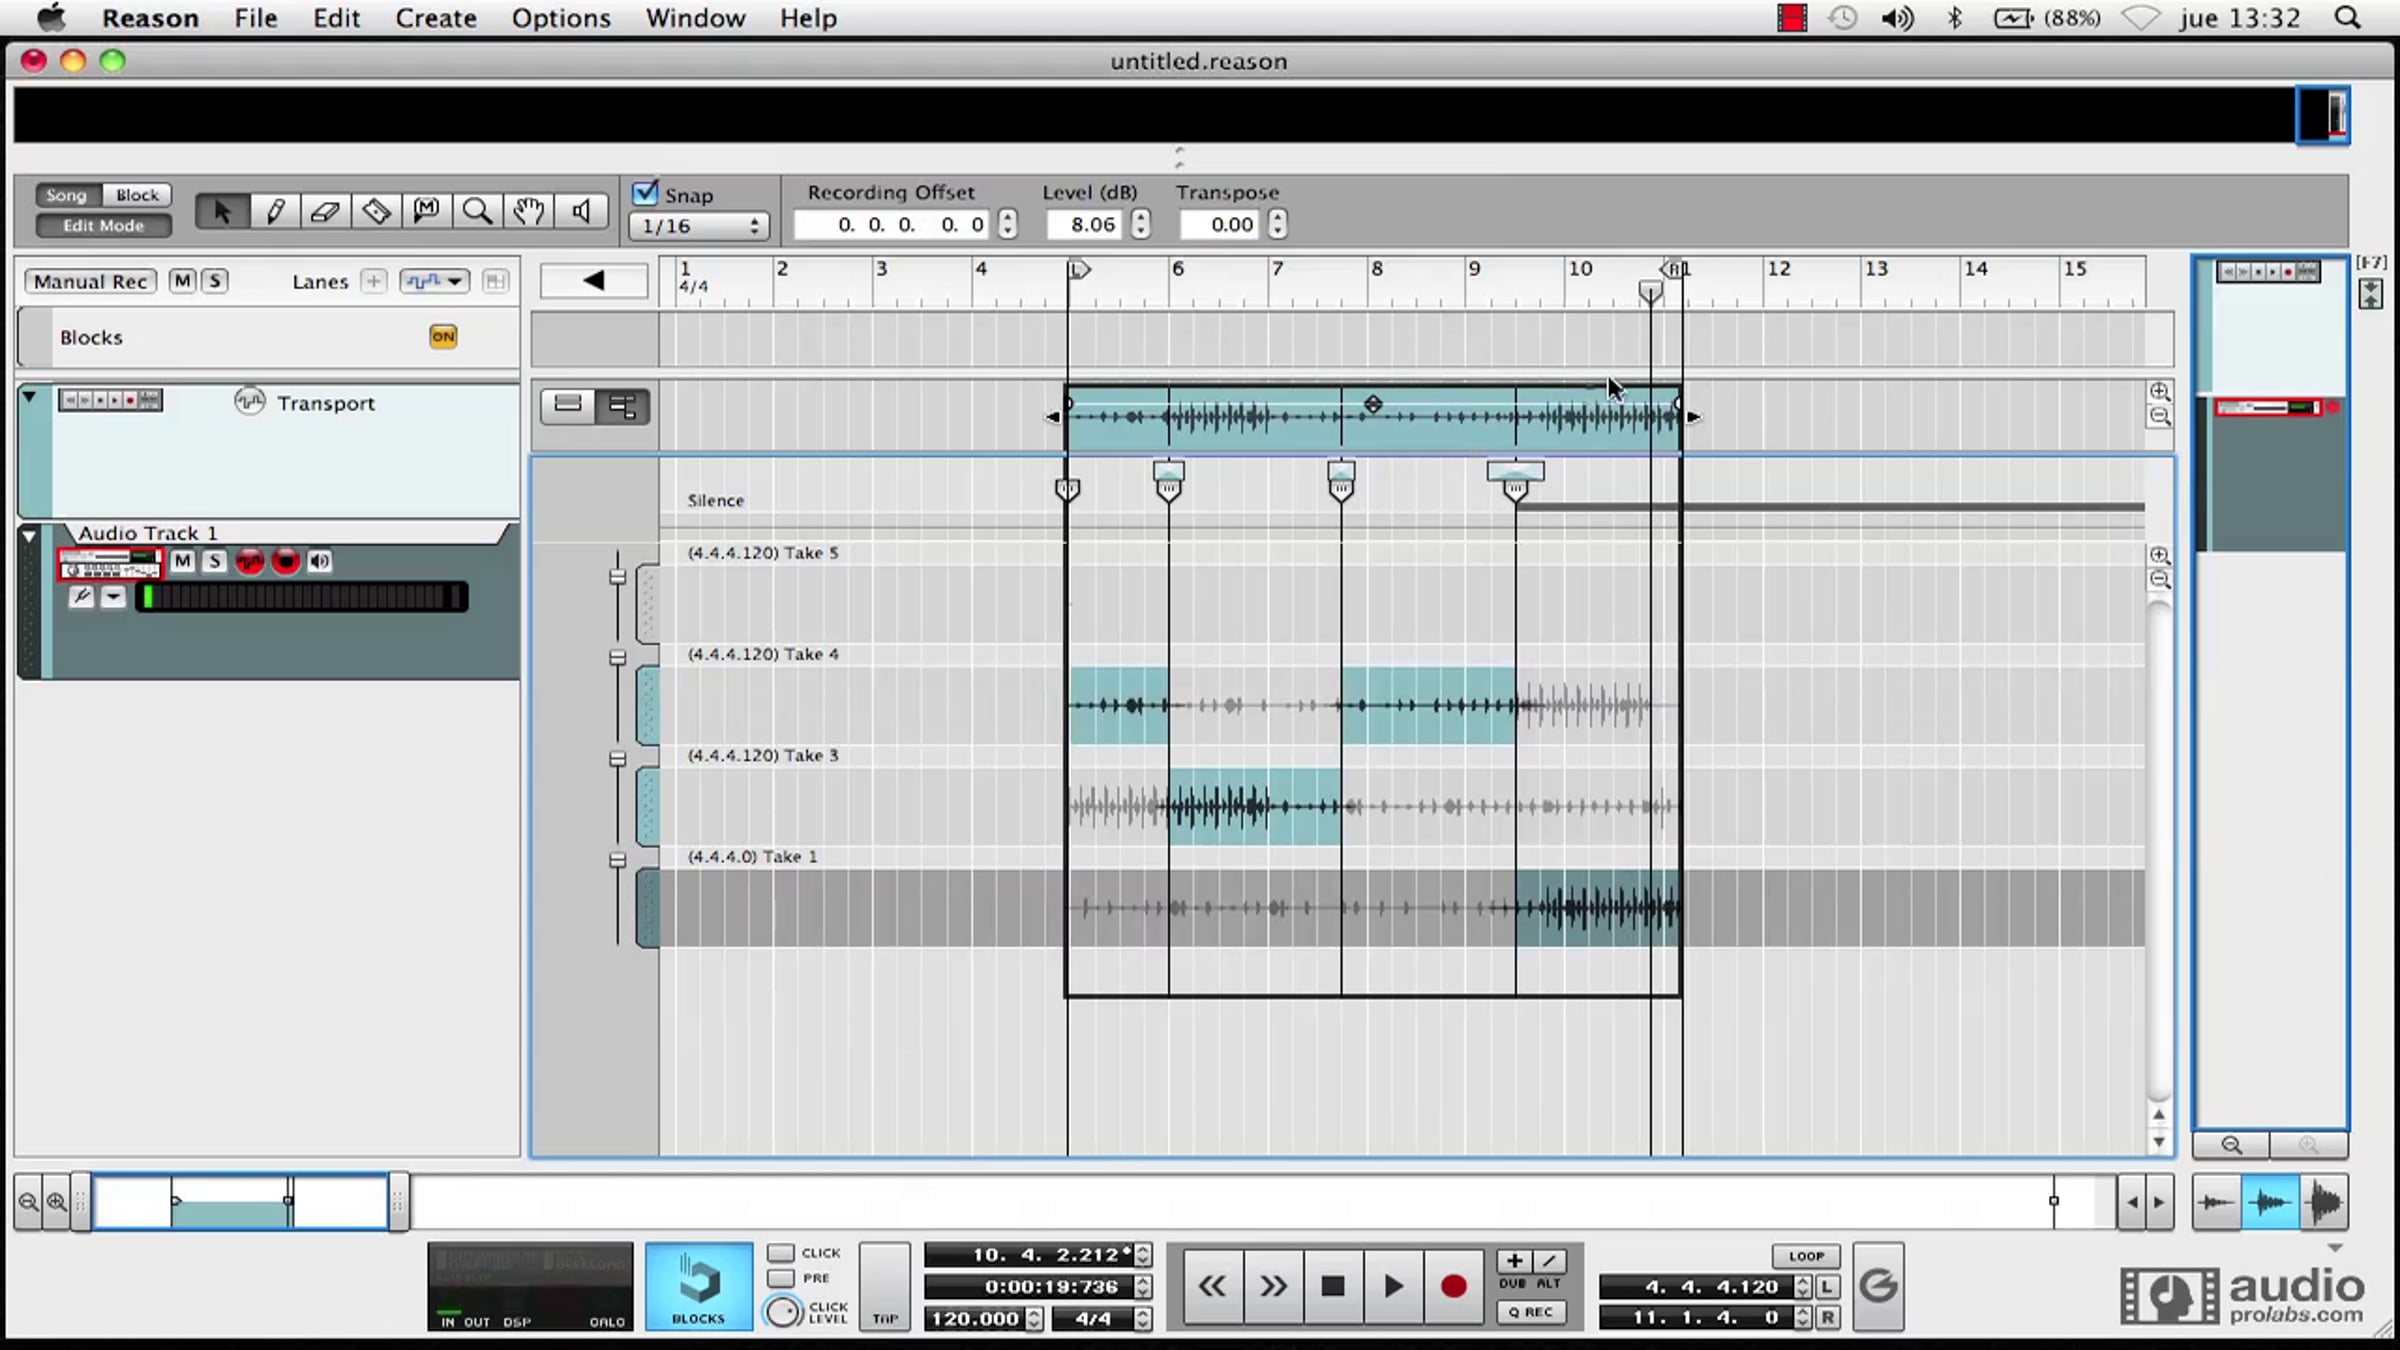Select the Razor tool
The image size is (2400, 1350).
[376, 211]
